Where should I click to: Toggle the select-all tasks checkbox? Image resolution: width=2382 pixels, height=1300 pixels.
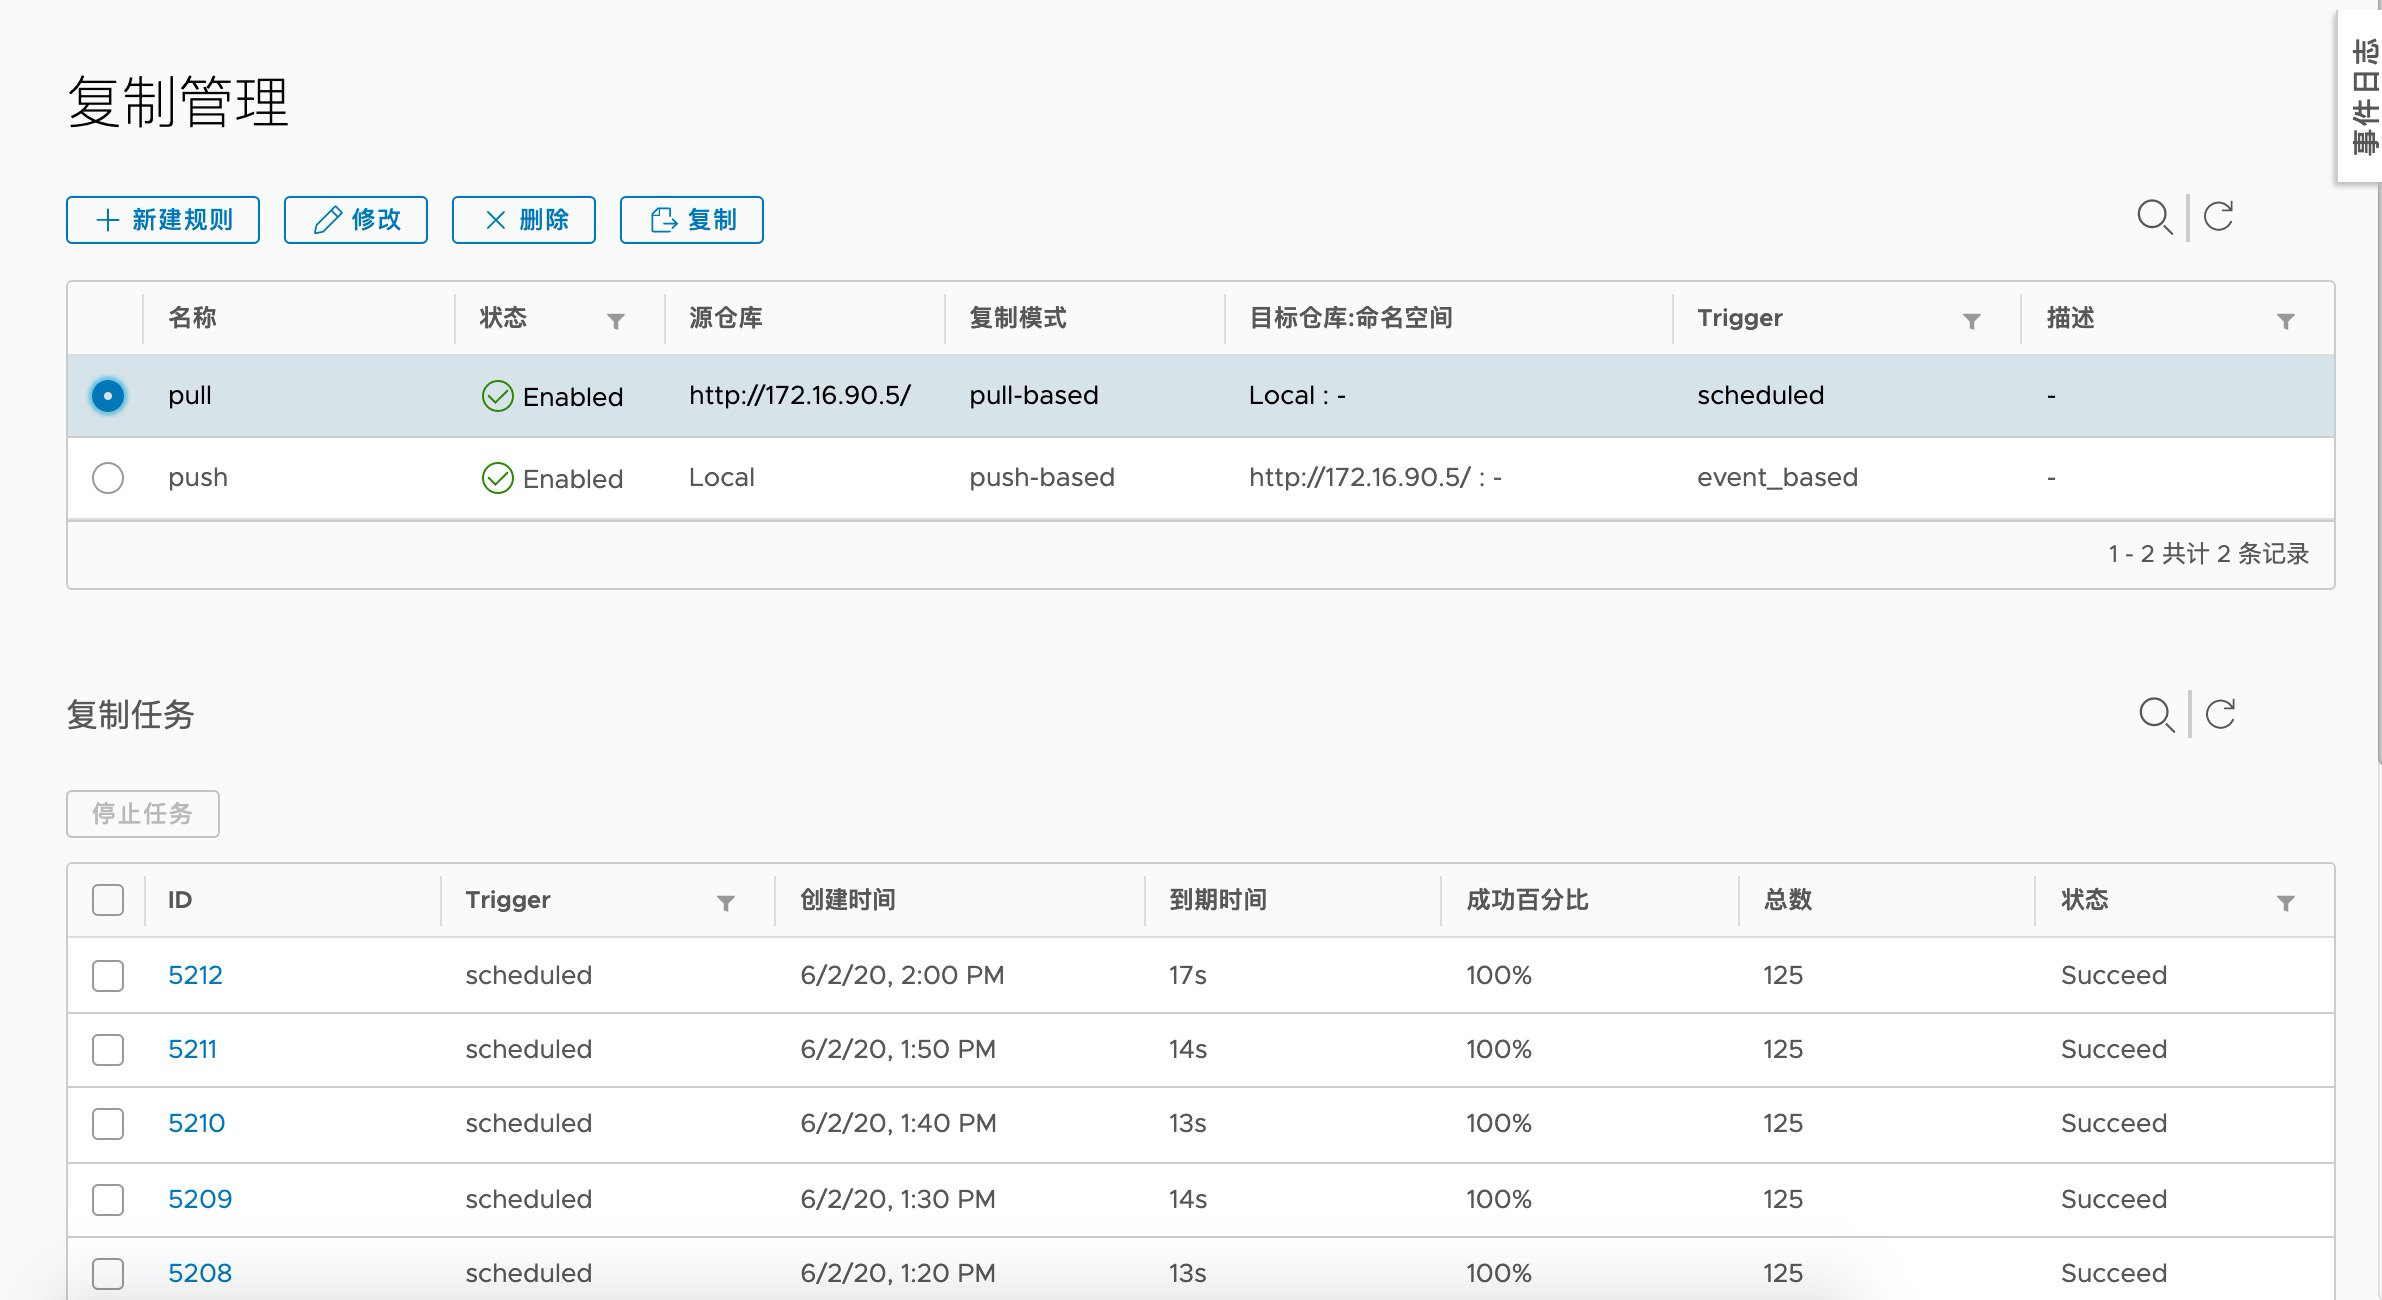[x=108, y=900]
